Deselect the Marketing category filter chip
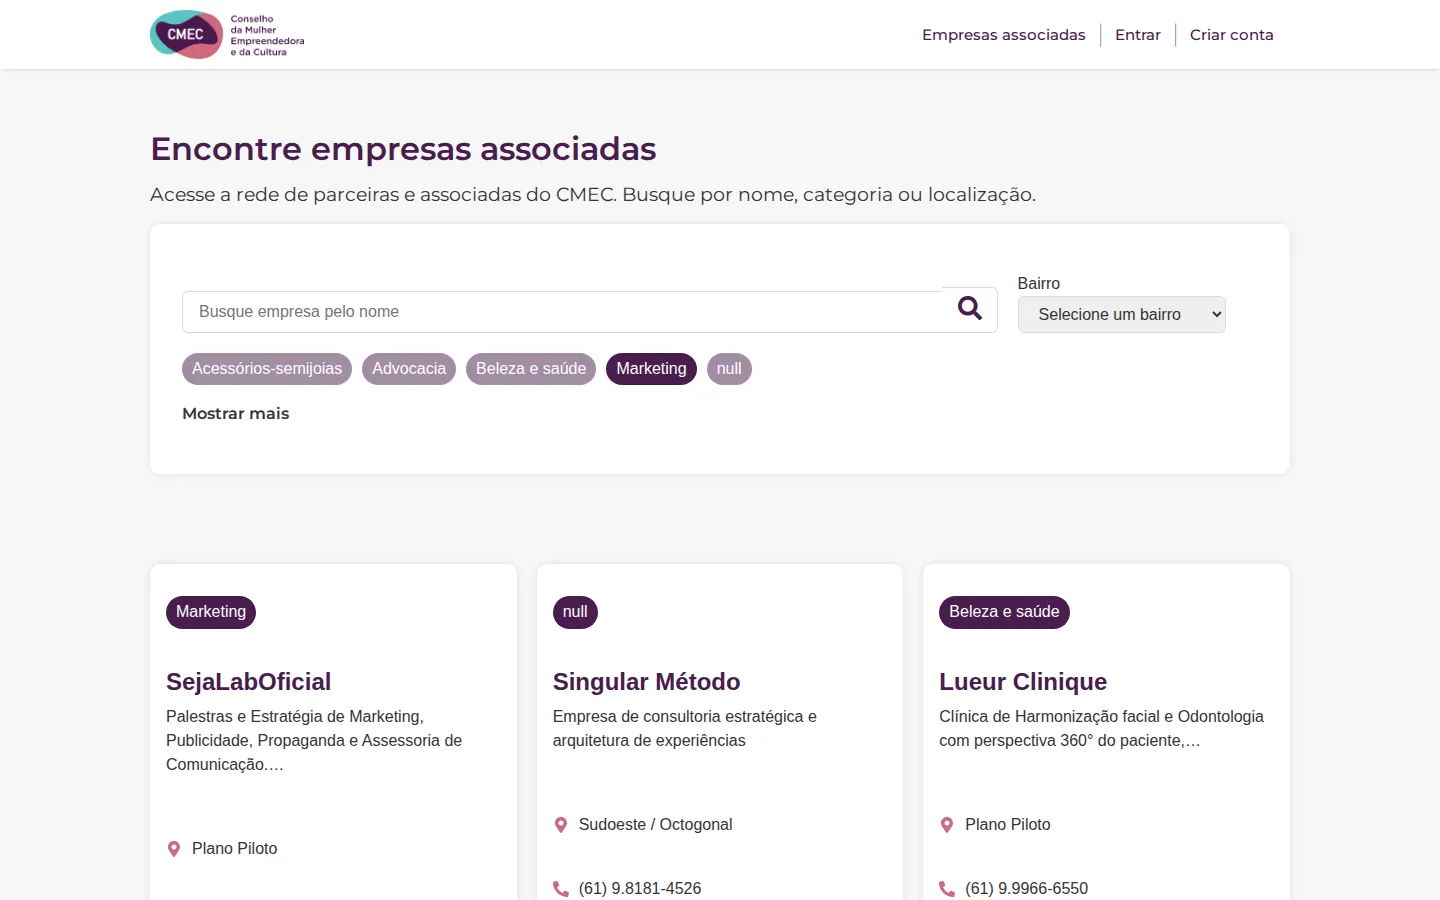Screen dimensions: 1440x900 point(651,369)
